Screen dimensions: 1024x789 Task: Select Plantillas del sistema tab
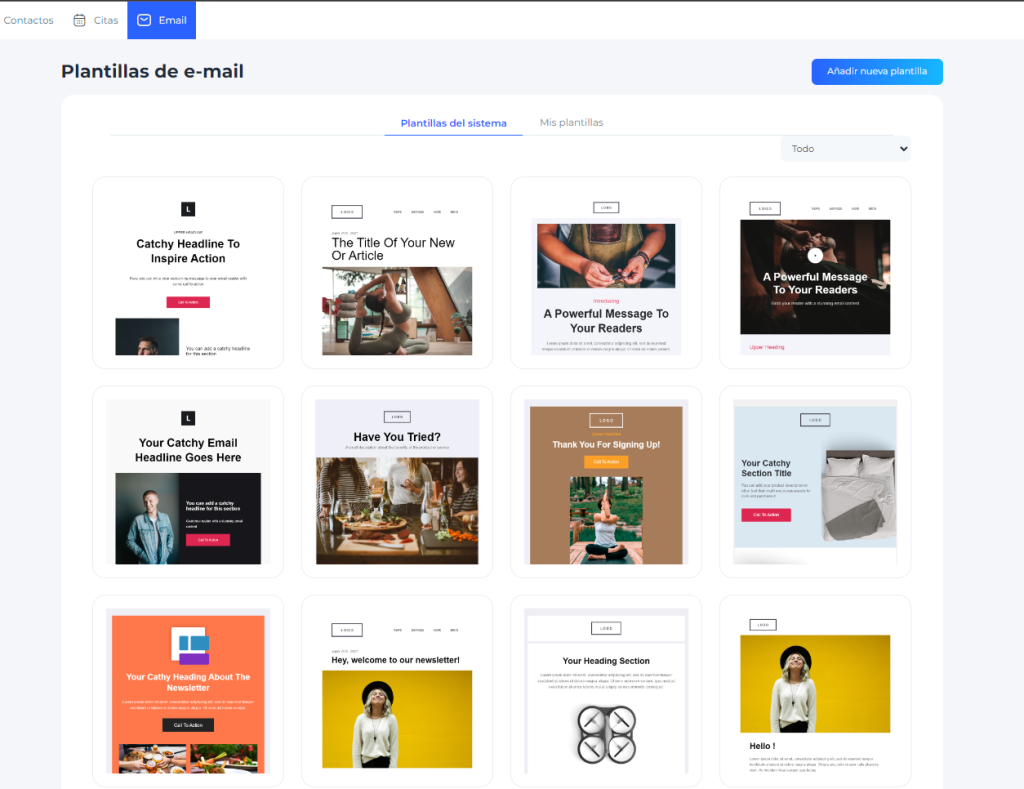pyautogui.click(x=453, y=123)
